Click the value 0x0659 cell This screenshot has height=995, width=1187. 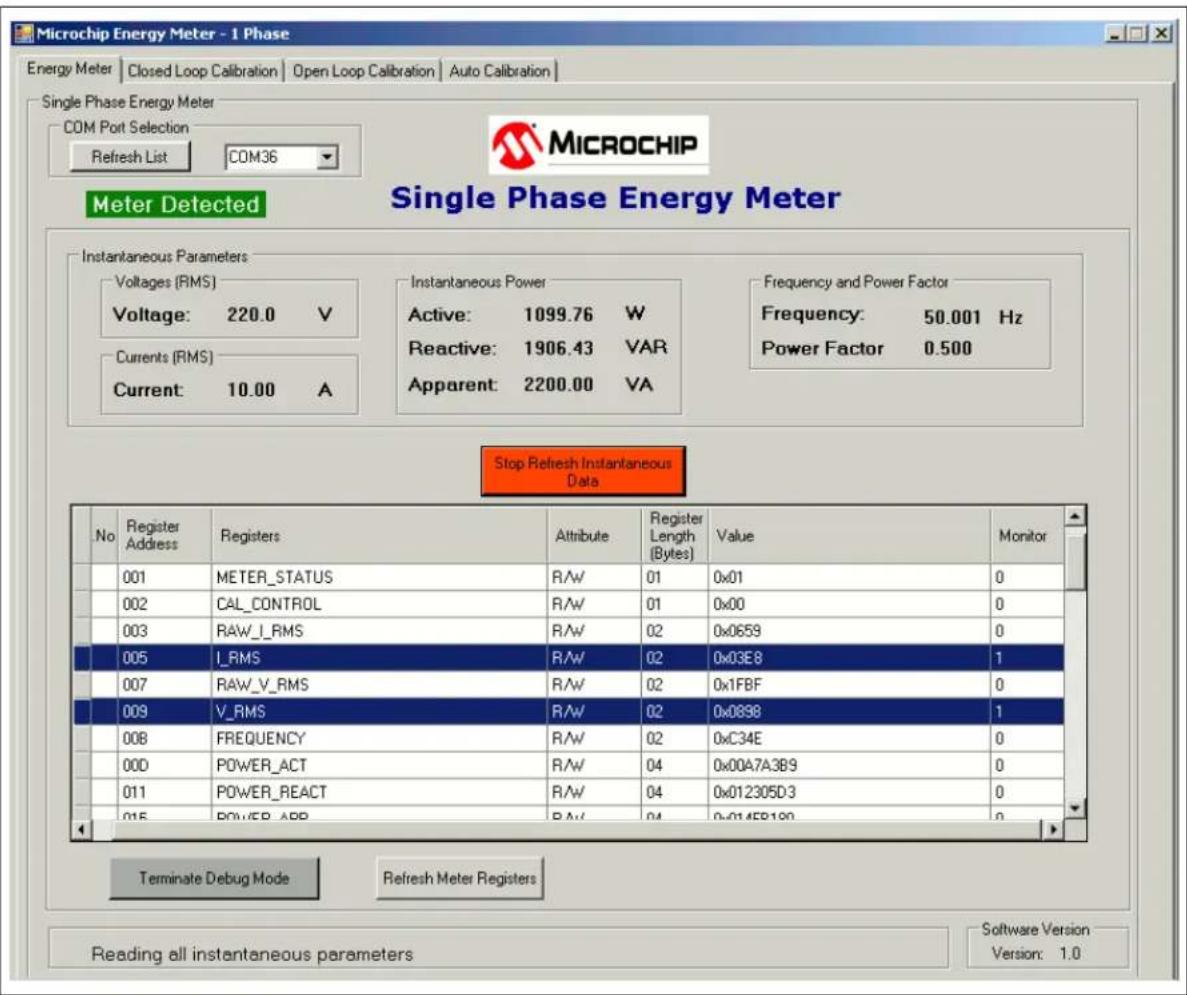point(849,631)
